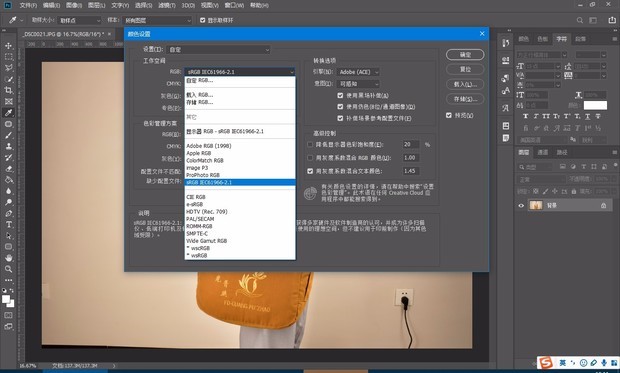Viewport: 620px width, 373px height.
Task: Select the Zoom tool
Action: pyautogui.click(x=8, y=269)
